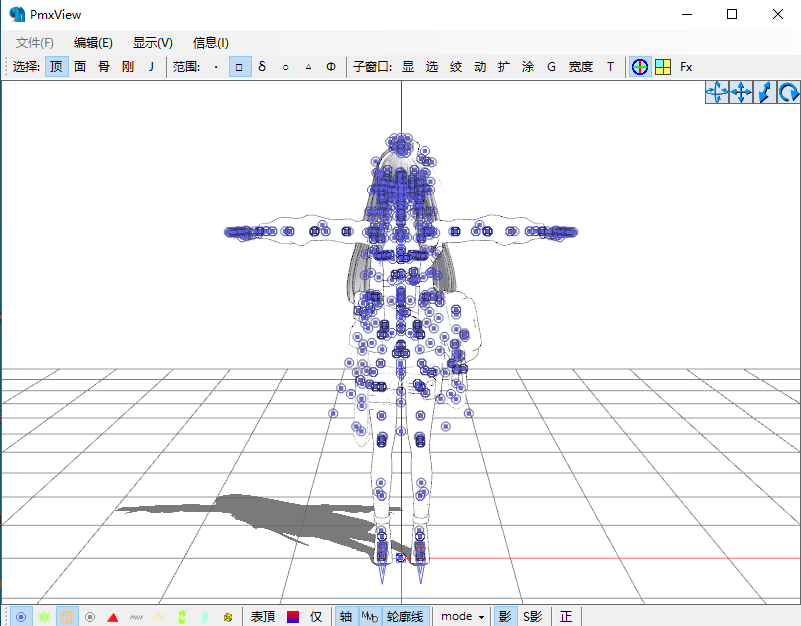Image resolution: width=801 pixels, height=626 pixels.
Task: Open the texture (纹) subwindow
Action: point(455,67)
